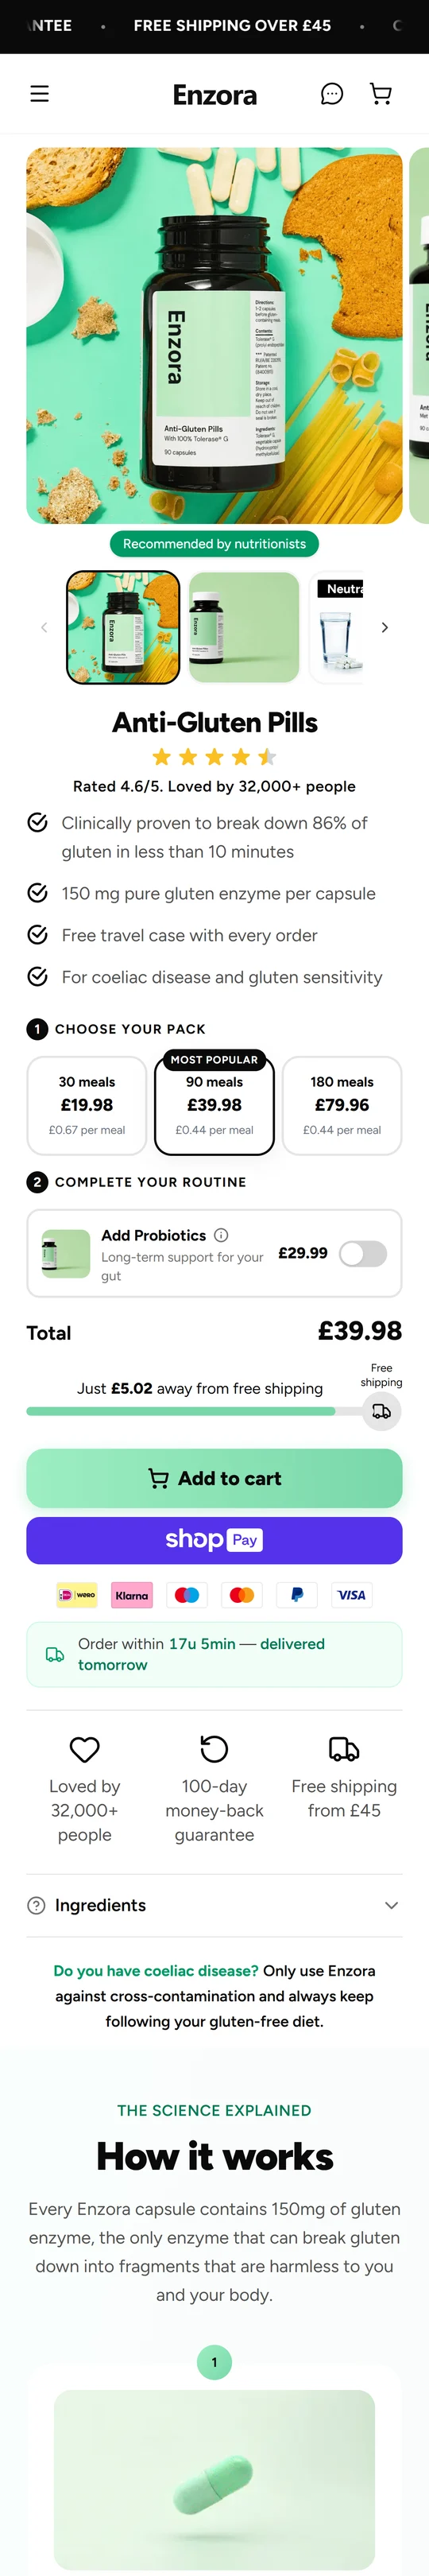Click the question mark icon beside Ingredients
The width and height of the screenshot is (429, 2576).
coord(37,1905)
